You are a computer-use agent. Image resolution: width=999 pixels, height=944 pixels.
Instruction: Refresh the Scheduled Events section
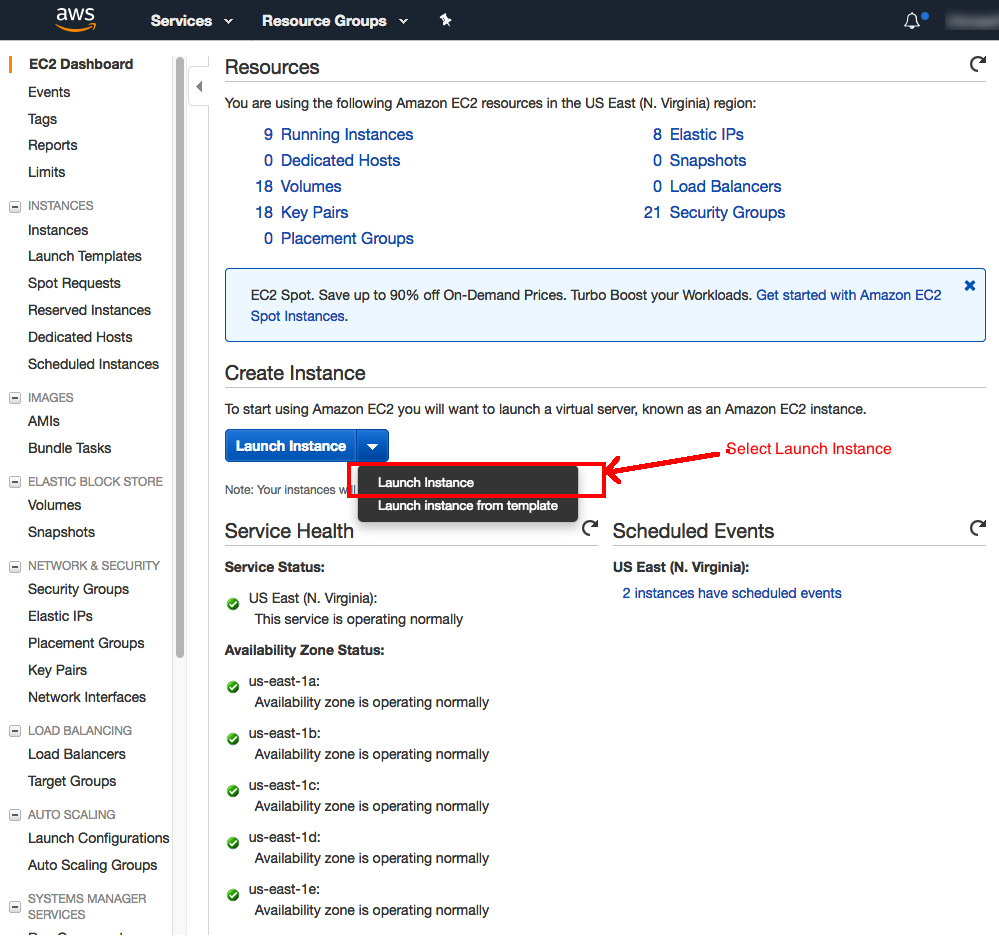point(977,527)
